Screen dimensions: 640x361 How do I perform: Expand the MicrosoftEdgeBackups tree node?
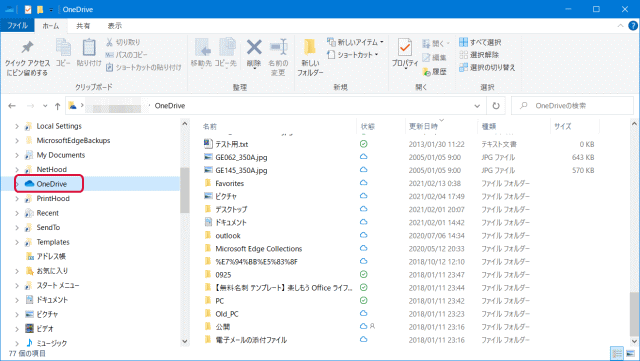tap(17, 141)
